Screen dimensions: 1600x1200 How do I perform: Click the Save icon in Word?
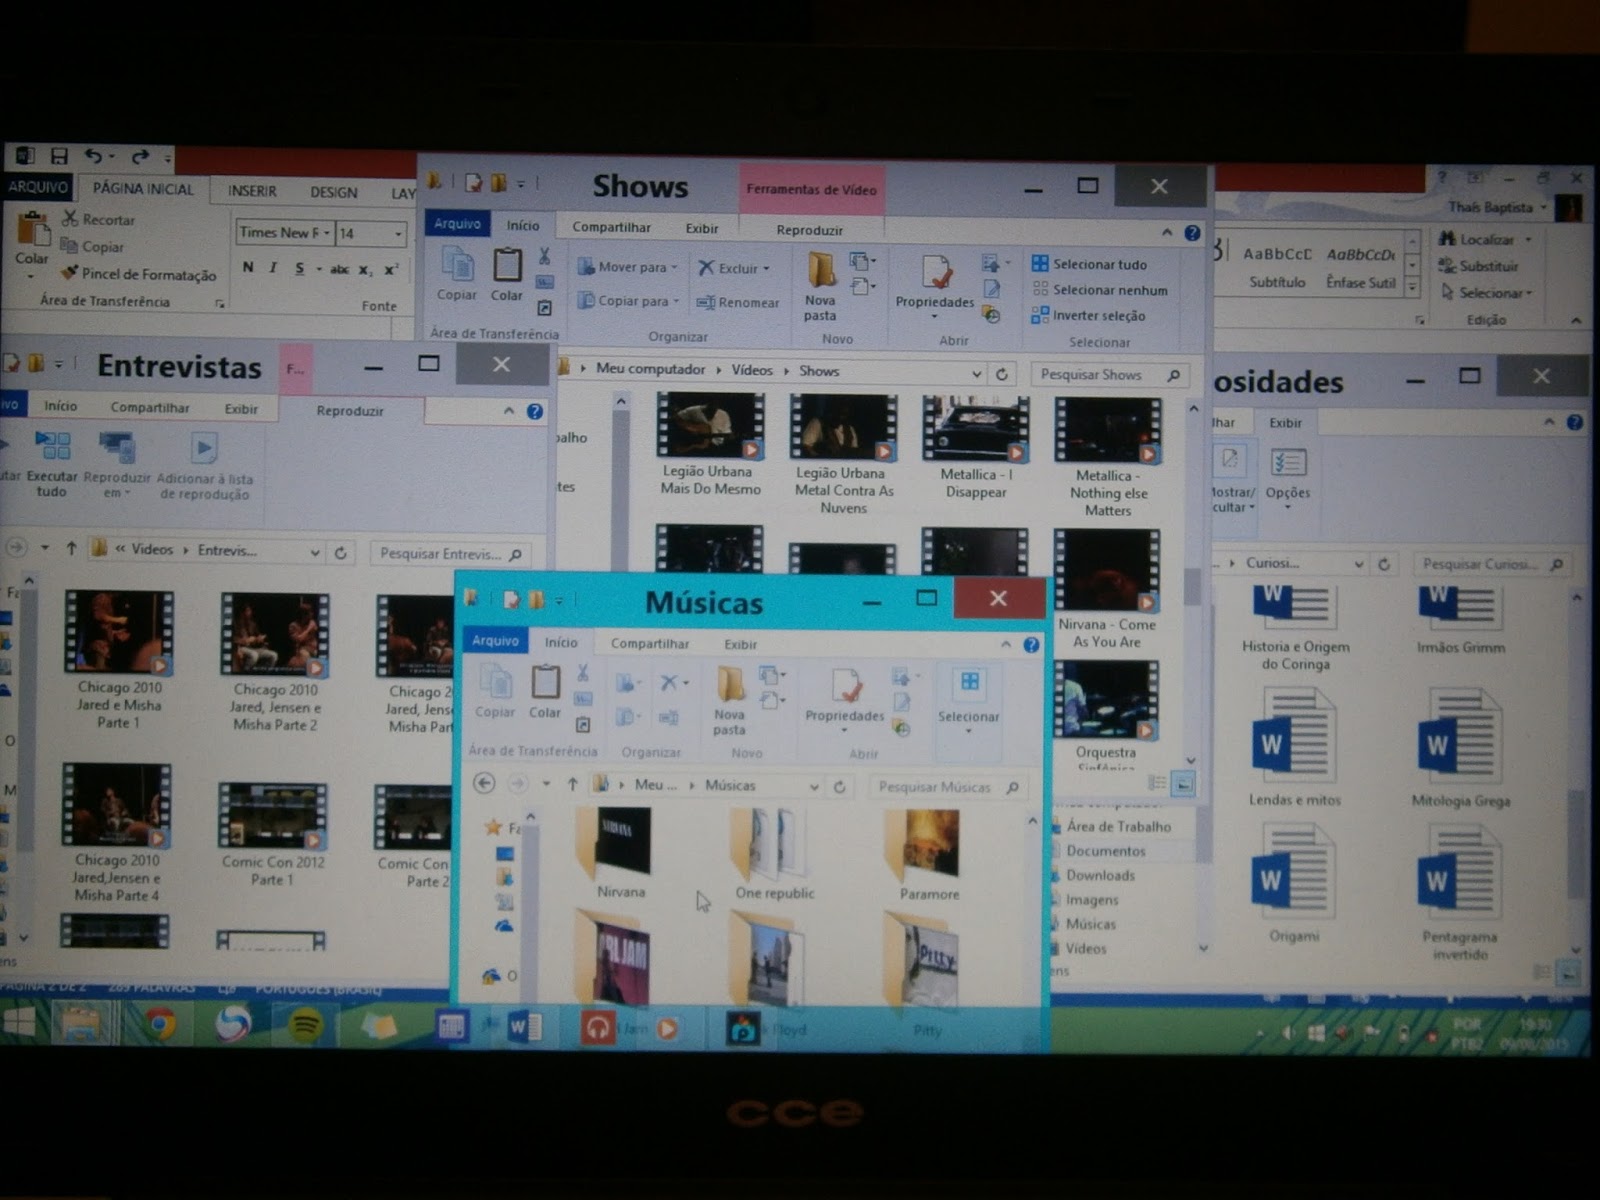tap(59, 156)
